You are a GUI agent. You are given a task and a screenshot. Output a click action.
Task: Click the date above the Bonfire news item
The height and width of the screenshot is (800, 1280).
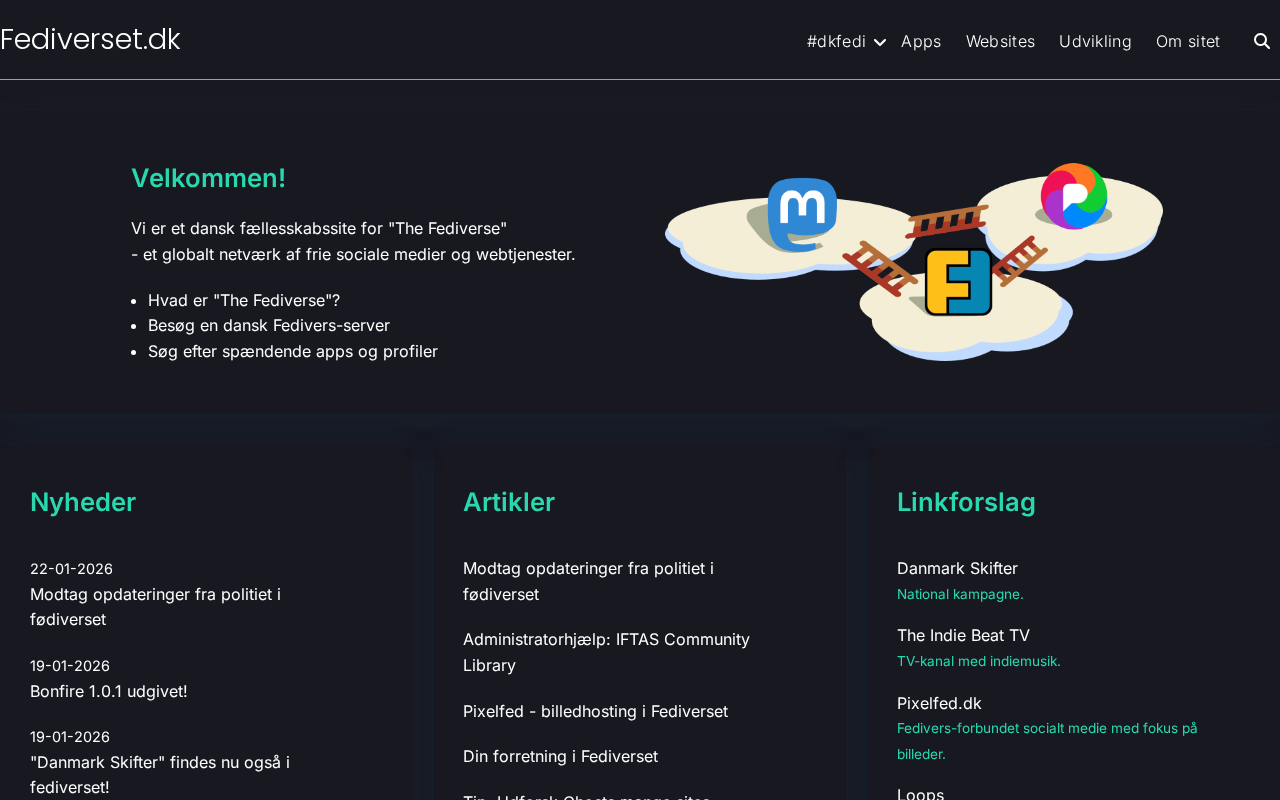click(x=70, y=666)
